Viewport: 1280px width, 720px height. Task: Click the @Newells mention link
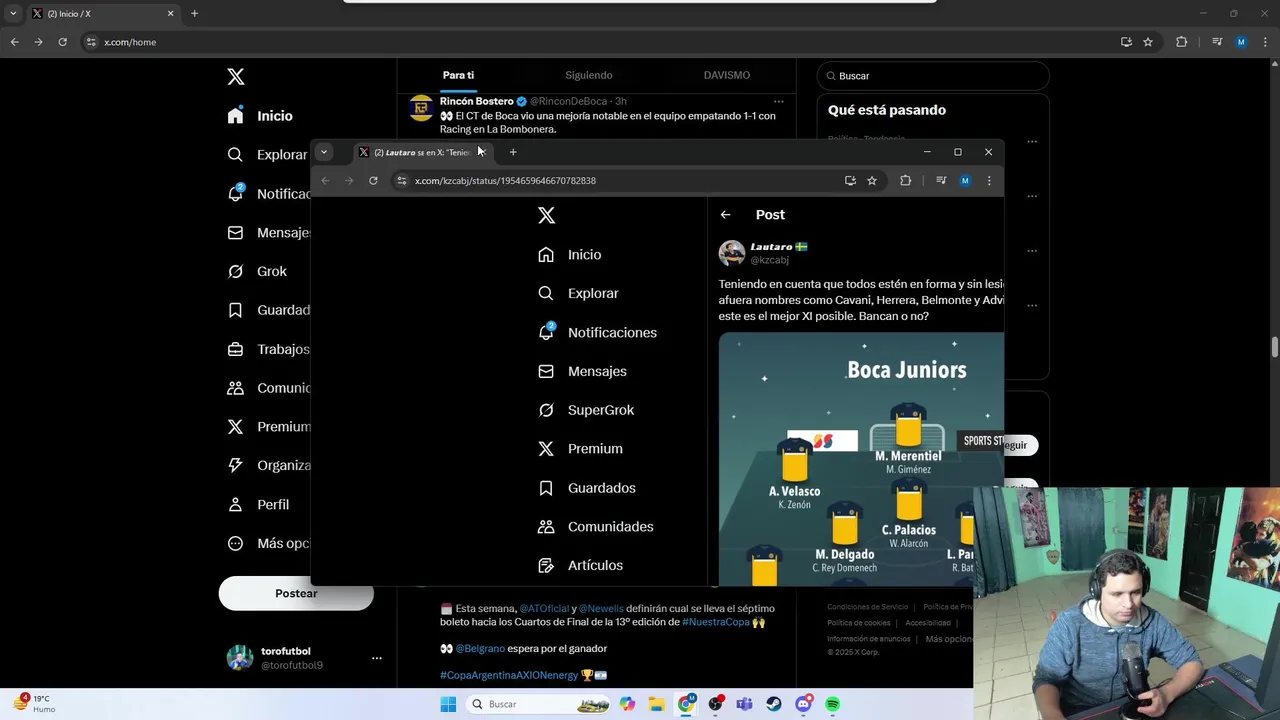(x=601, y=608)
